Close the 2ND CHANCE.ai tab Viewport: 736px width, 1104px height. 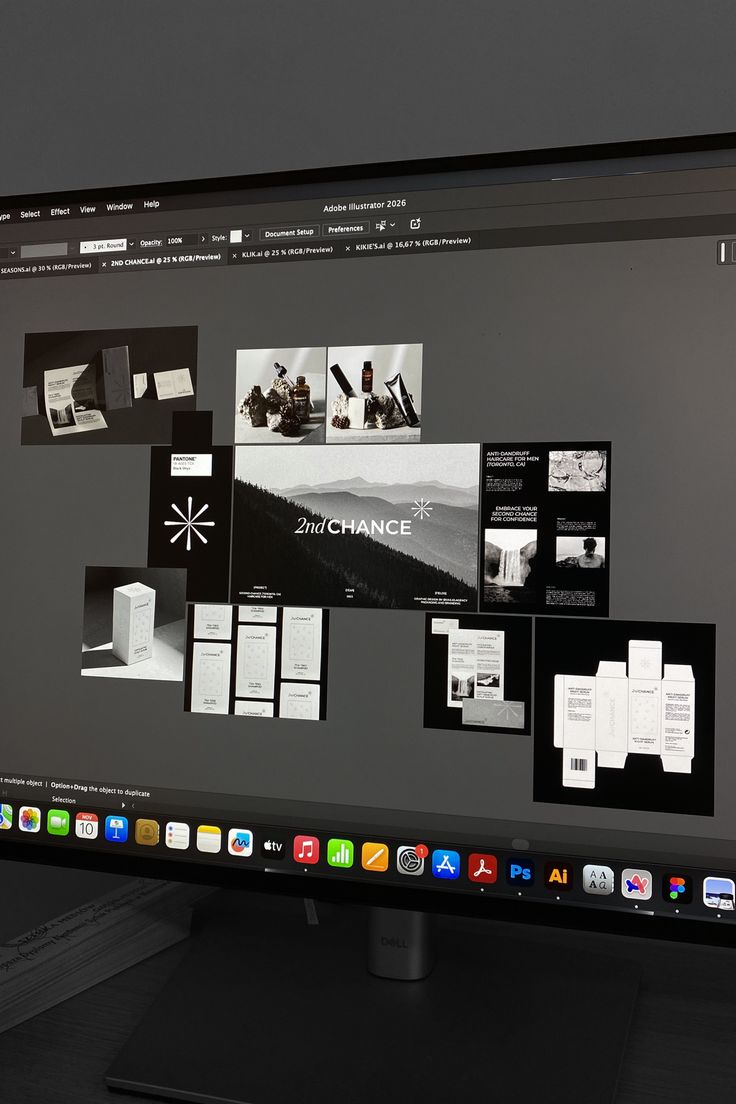(104, 265)
